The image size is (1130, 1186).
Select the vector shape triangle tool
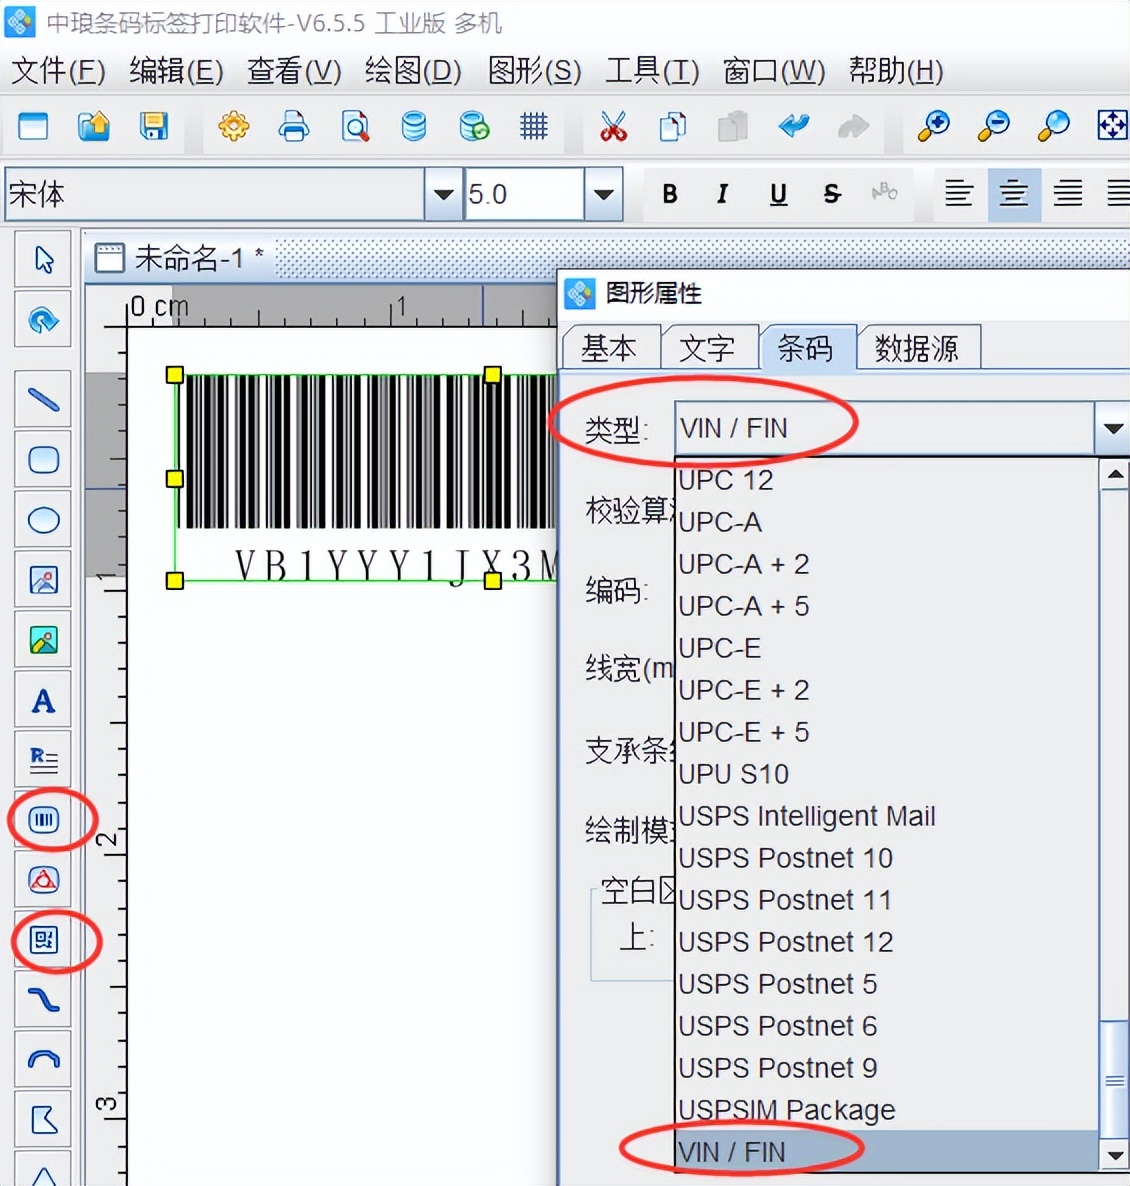click(43, 880)
